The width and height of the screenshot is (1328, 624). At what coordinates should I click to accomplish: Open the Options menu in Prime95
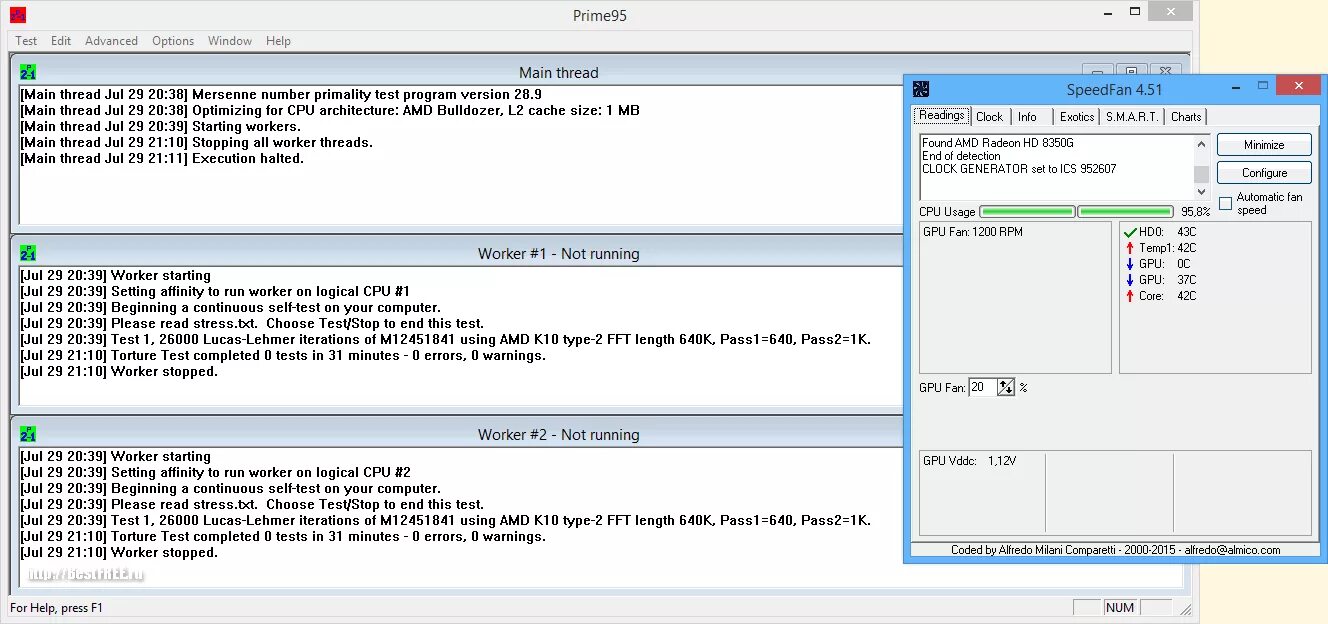[173, 41]
